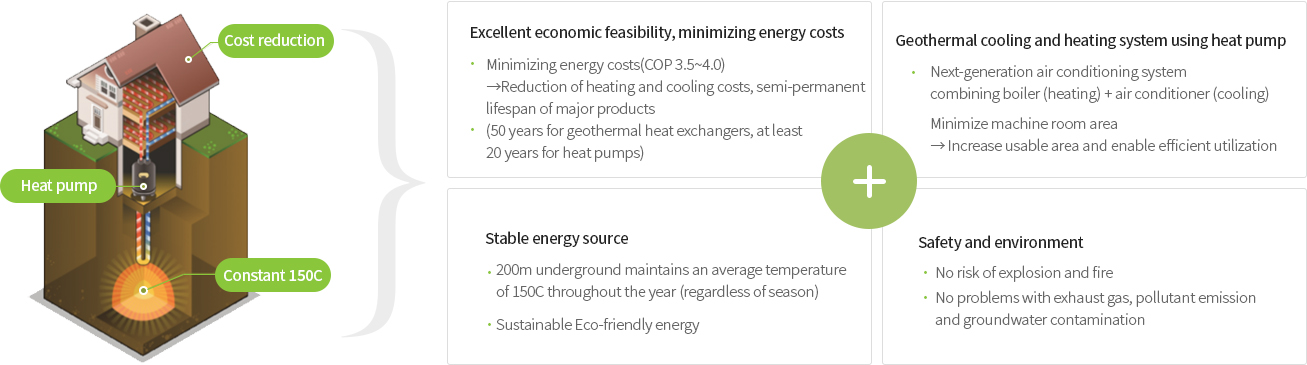
Task: Select the Heat pump label
Action: tap(56, 186)
